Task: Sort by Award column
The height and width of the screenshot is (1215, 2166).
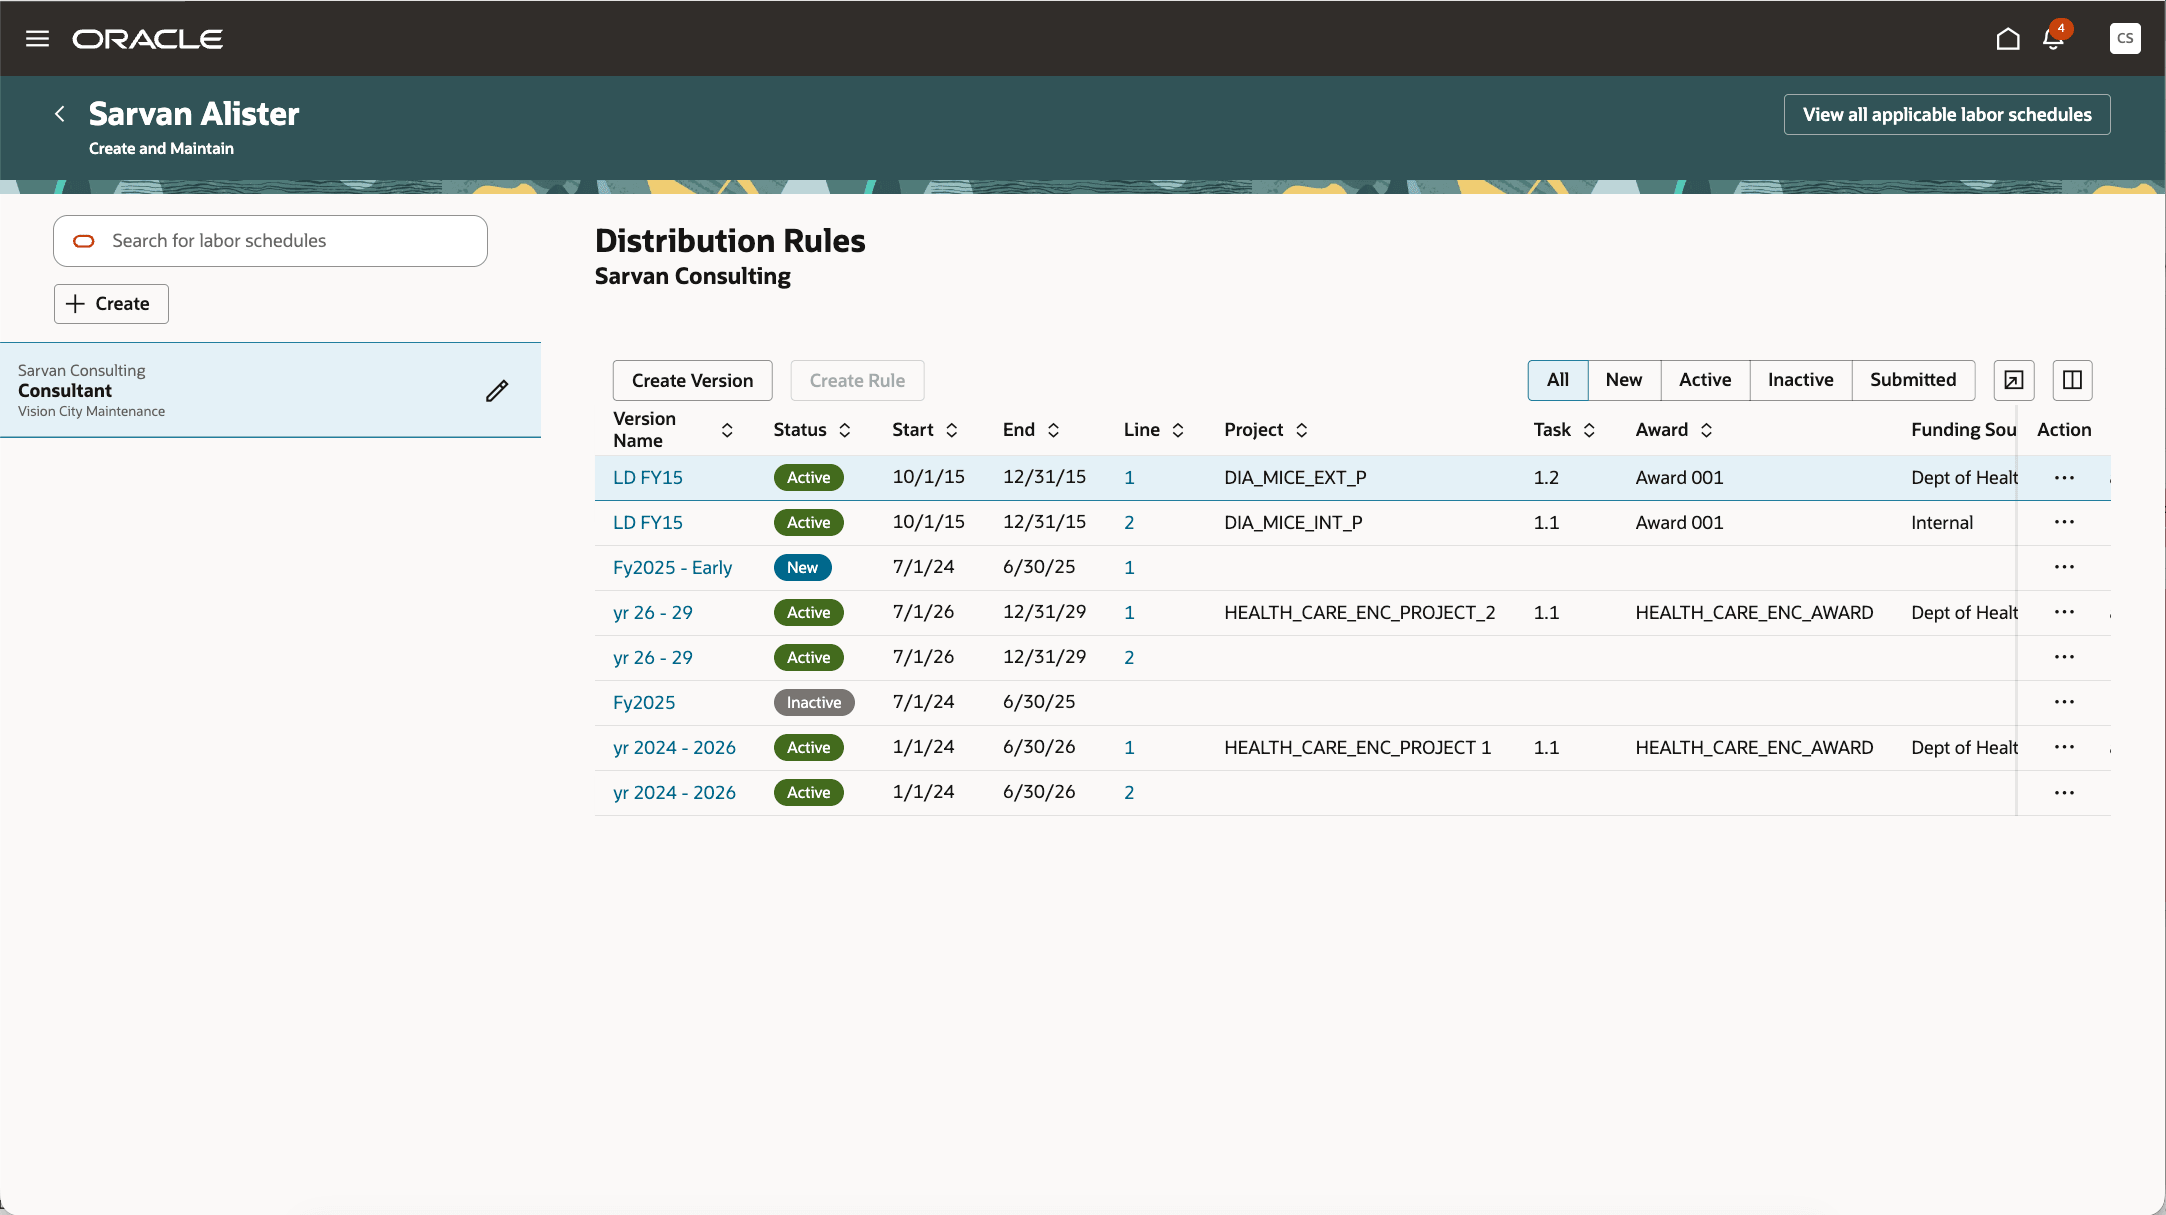Action: tap(1706, 430)
